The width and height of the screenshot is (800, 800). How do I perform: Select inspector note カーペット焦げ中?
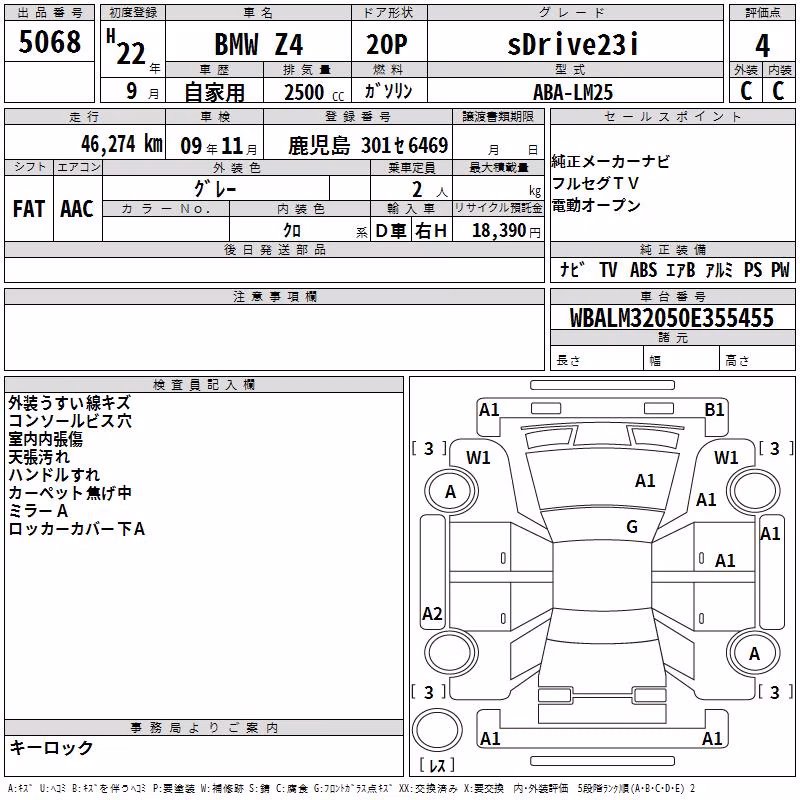coord(70,493)
